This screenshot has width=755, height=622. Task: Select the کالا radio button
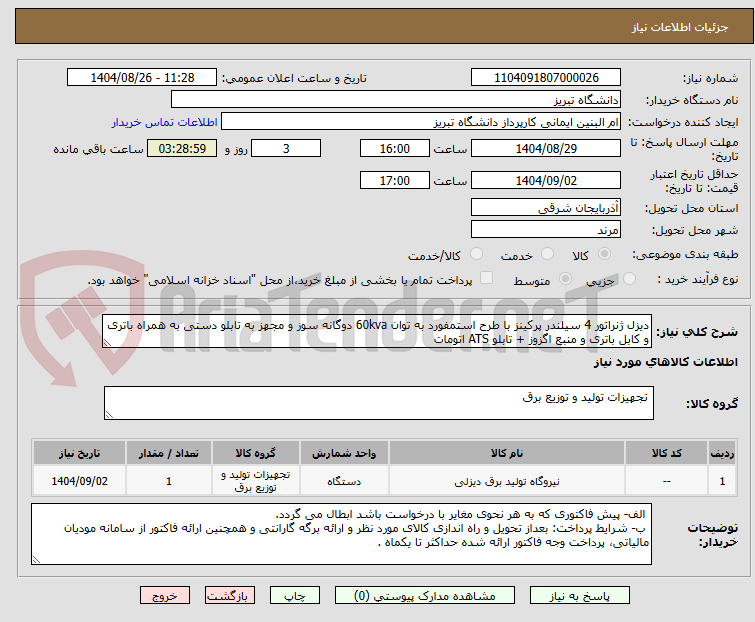click(604, 254)
